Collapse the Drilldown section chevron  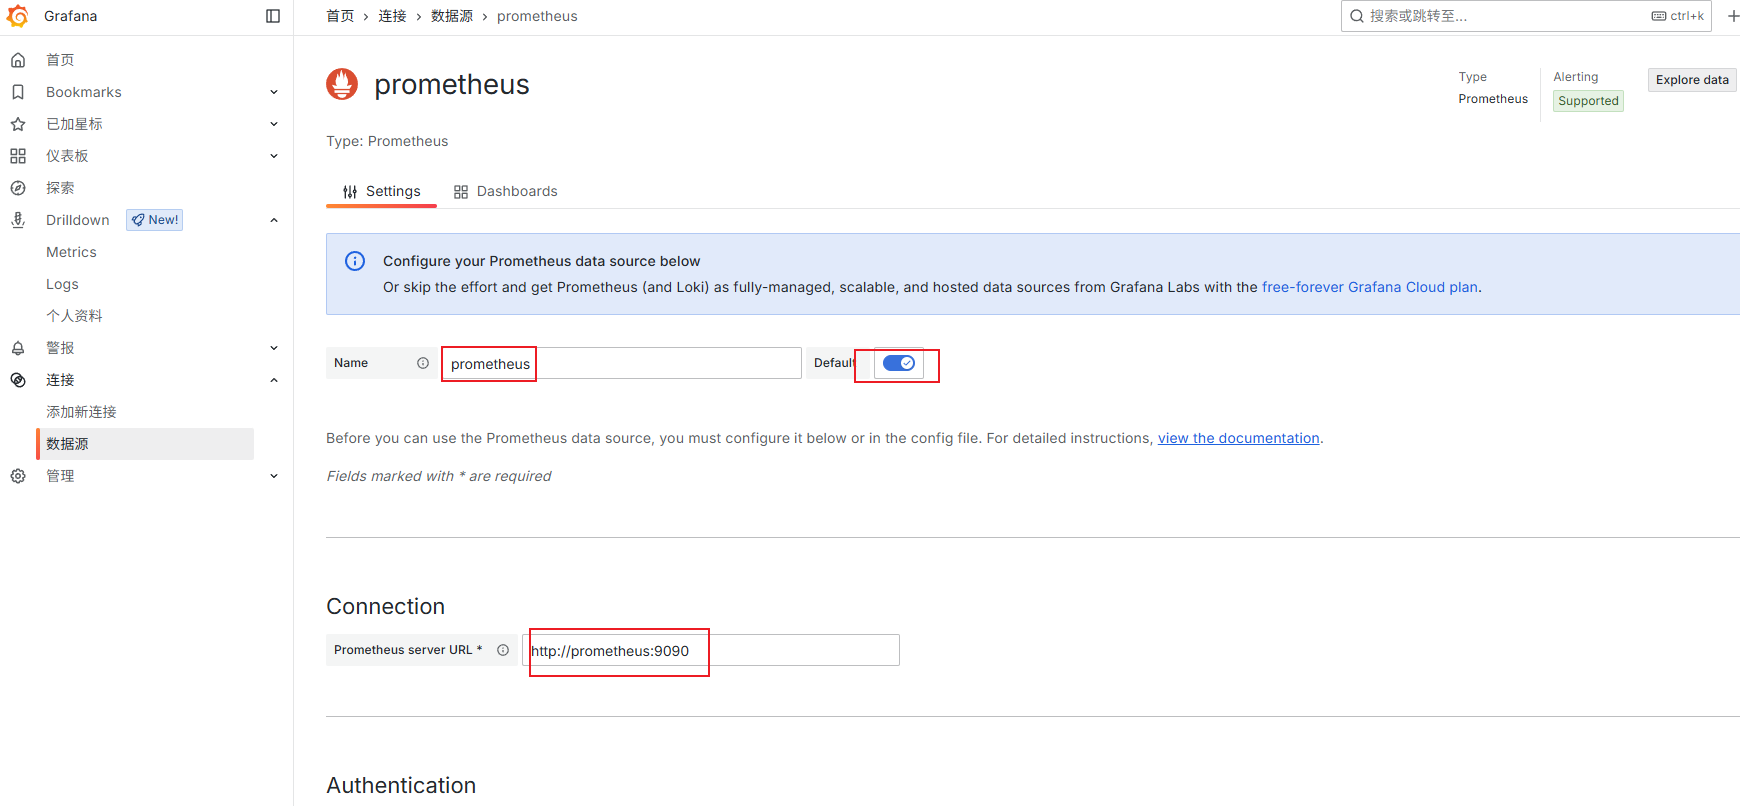click(x=274, y=220)
